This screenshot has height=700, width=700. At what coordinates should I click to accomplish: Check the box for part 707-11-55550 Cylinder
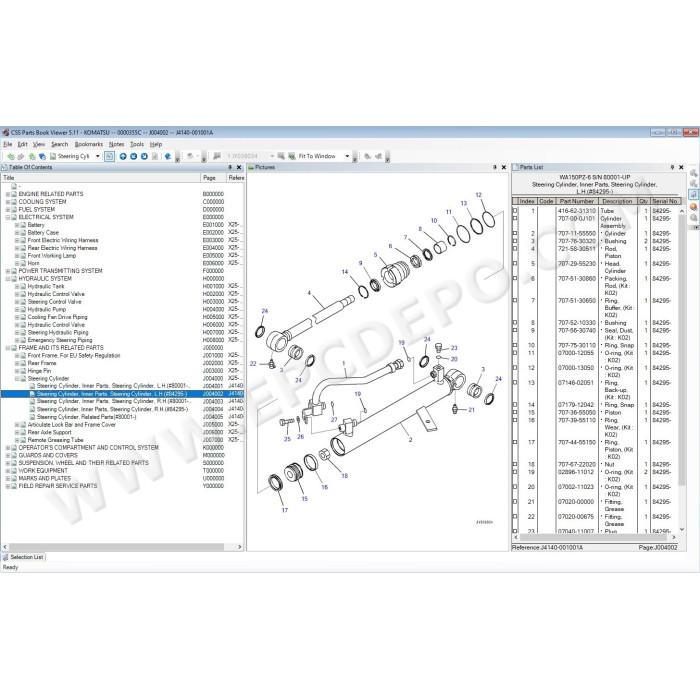pos(515,233)
